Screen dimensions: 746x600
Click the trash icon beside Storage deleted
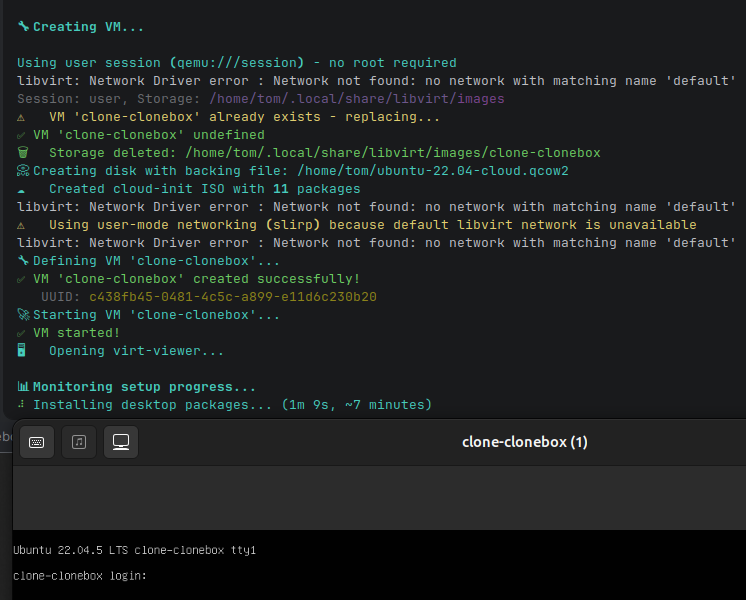click(x=23, y=153)
